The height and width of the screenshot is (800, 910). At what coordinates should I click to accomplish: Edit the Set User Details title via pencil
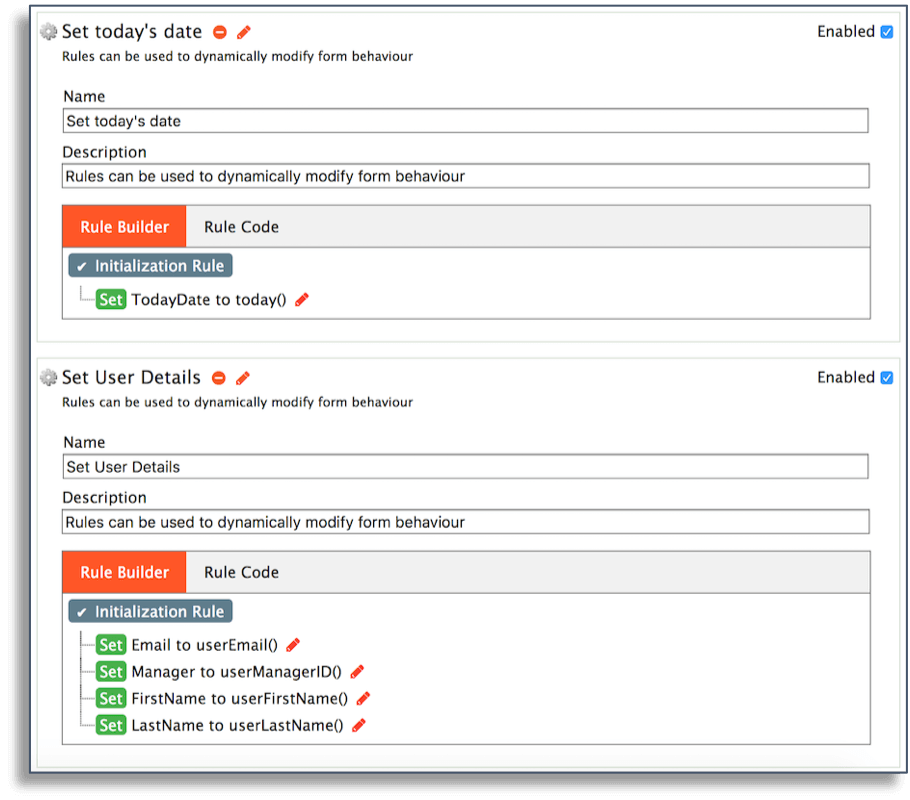pyautogui.click(x=241, y=377)
